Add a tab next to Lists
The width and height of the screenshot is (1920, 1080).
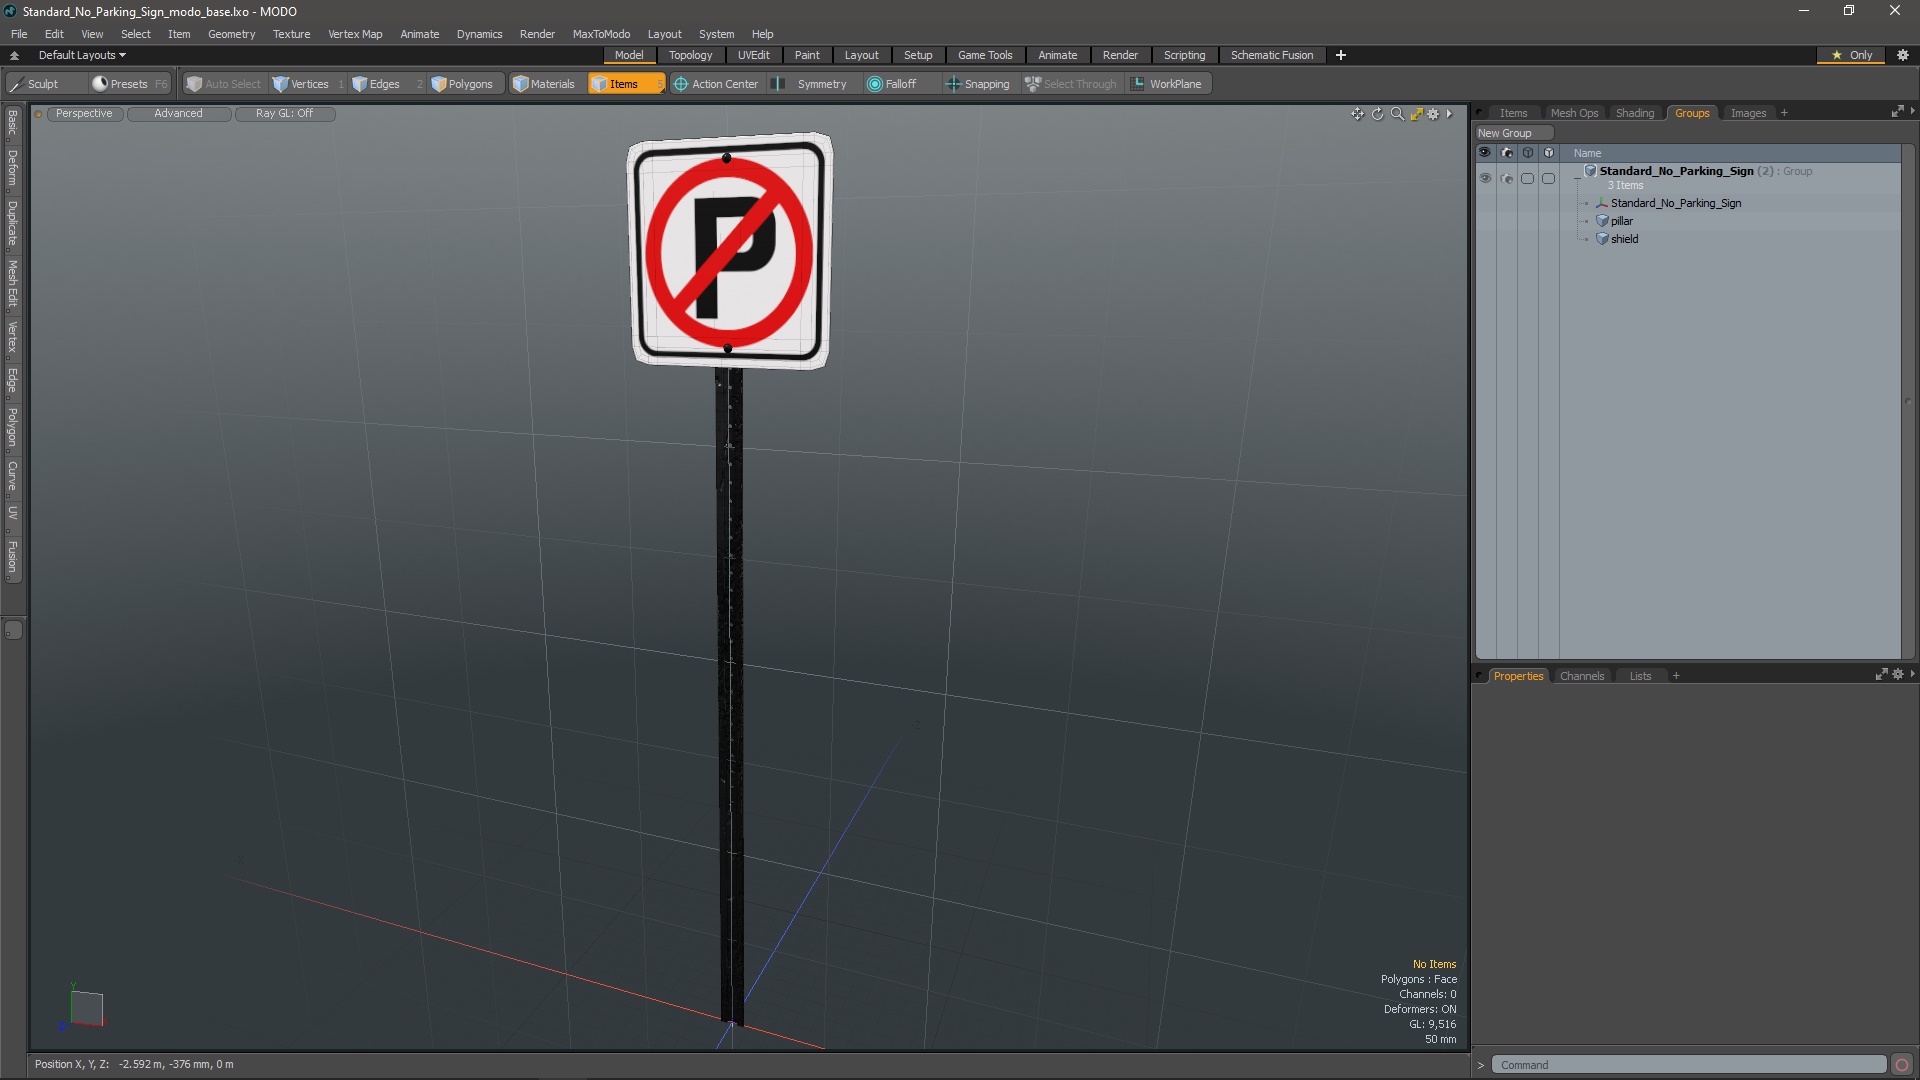[x=1676, y=676]
